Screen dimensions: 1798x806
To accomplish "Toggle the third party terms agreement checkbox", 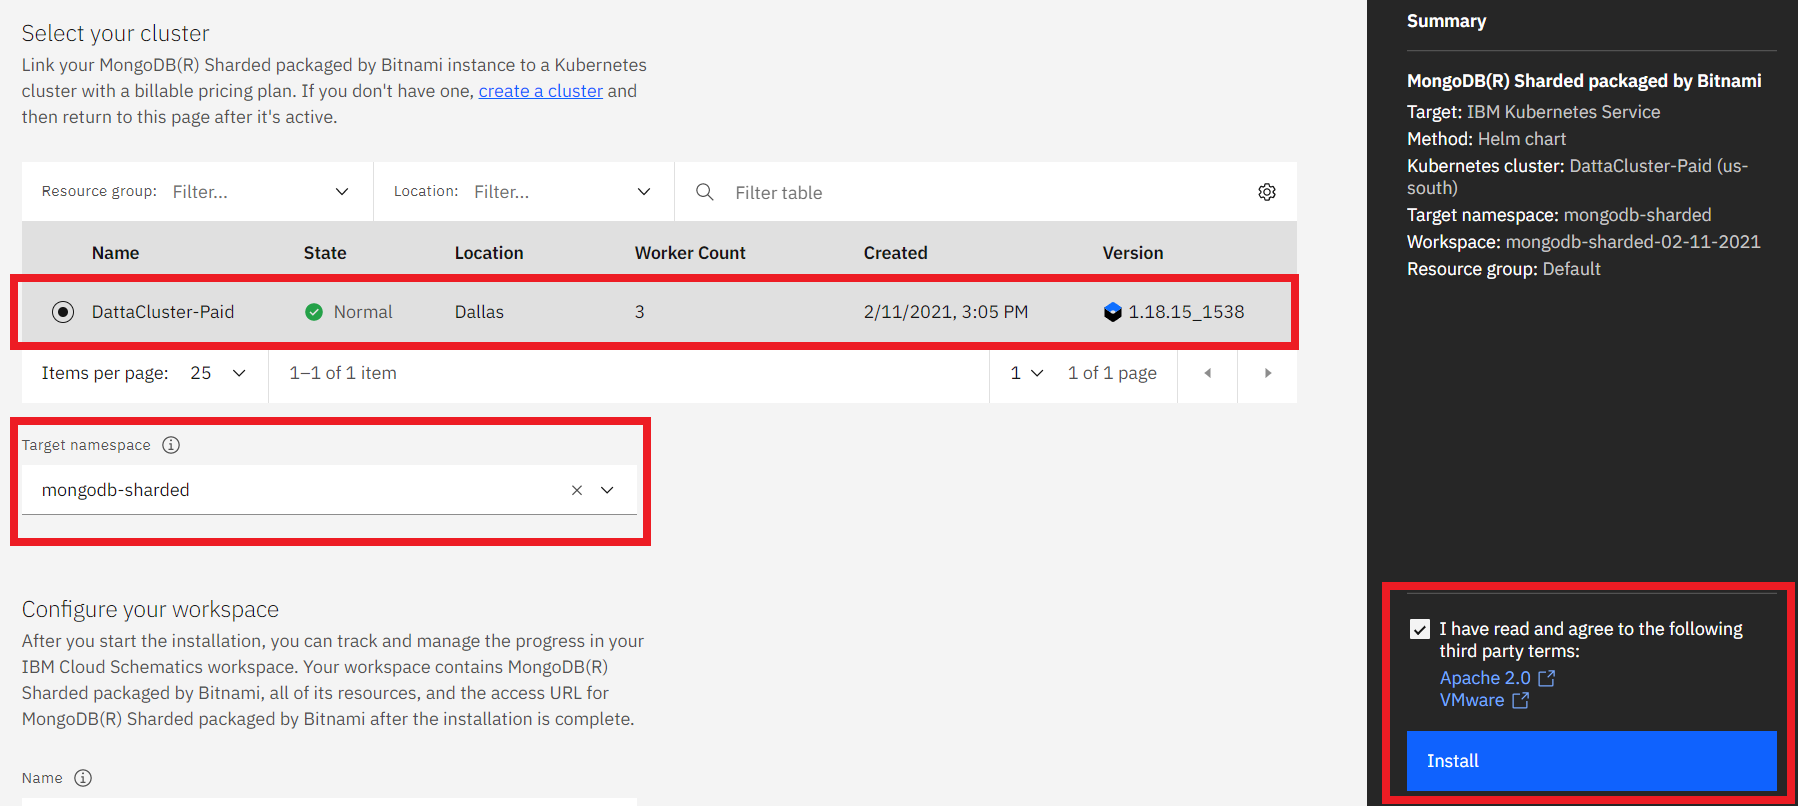I will pos(1420,629).
